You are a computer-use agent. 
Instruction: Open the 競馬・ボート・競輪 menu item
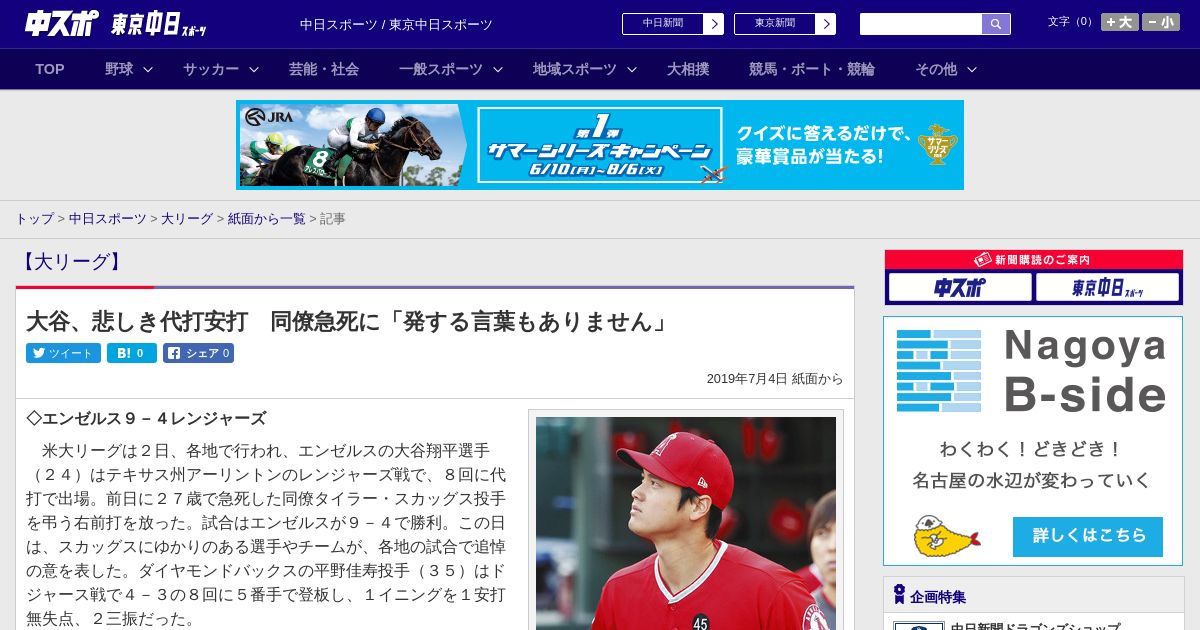812,69
